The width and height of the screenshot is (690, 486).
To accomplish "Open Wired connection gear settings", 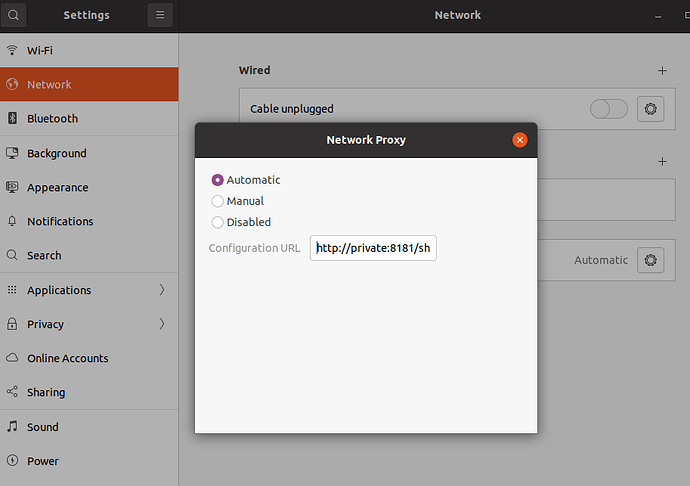I will pyautogui.click(x=650, y=109).
